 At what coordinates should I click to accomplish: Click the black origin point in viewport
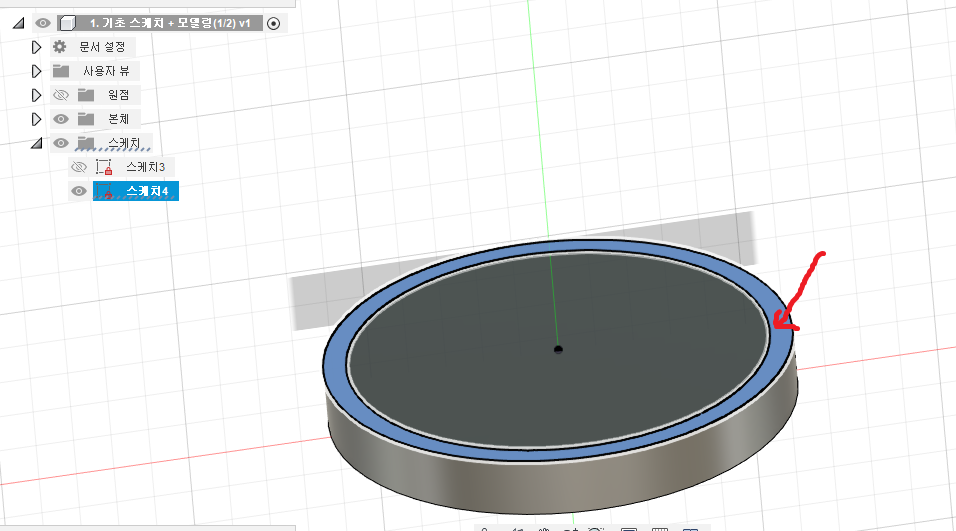[x=558, y=349]
